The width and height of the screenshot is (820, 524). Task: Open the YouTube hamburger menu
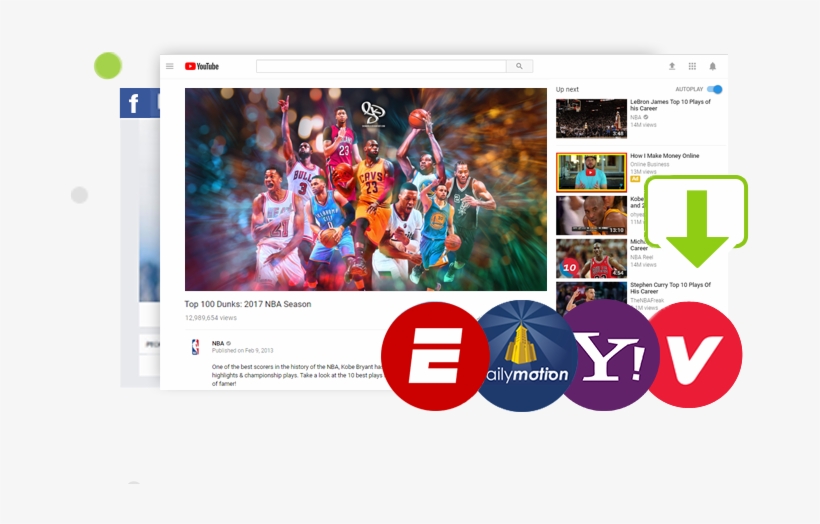tap(169, 66)
